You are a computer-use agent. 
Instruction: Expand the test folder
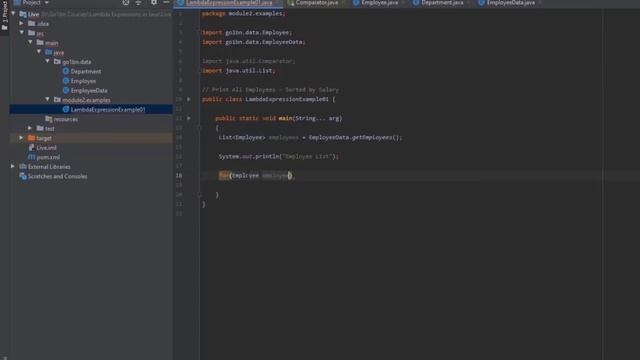pyautogui.click(x=30, y=128)
